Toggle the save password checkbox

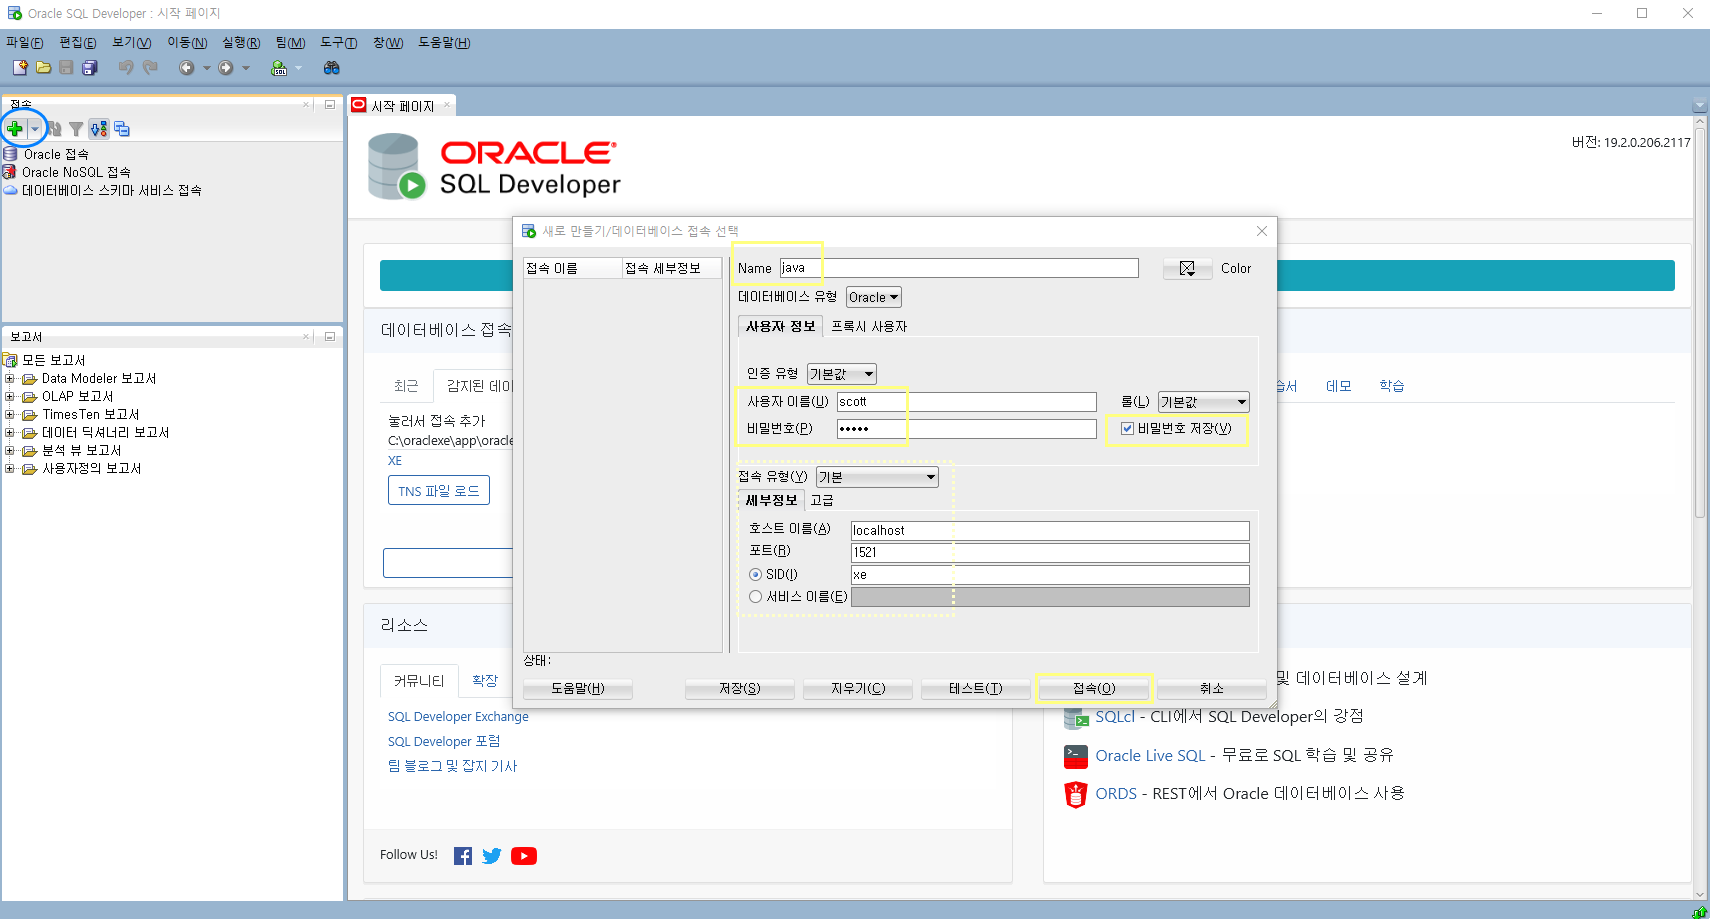click(1127, 428)
